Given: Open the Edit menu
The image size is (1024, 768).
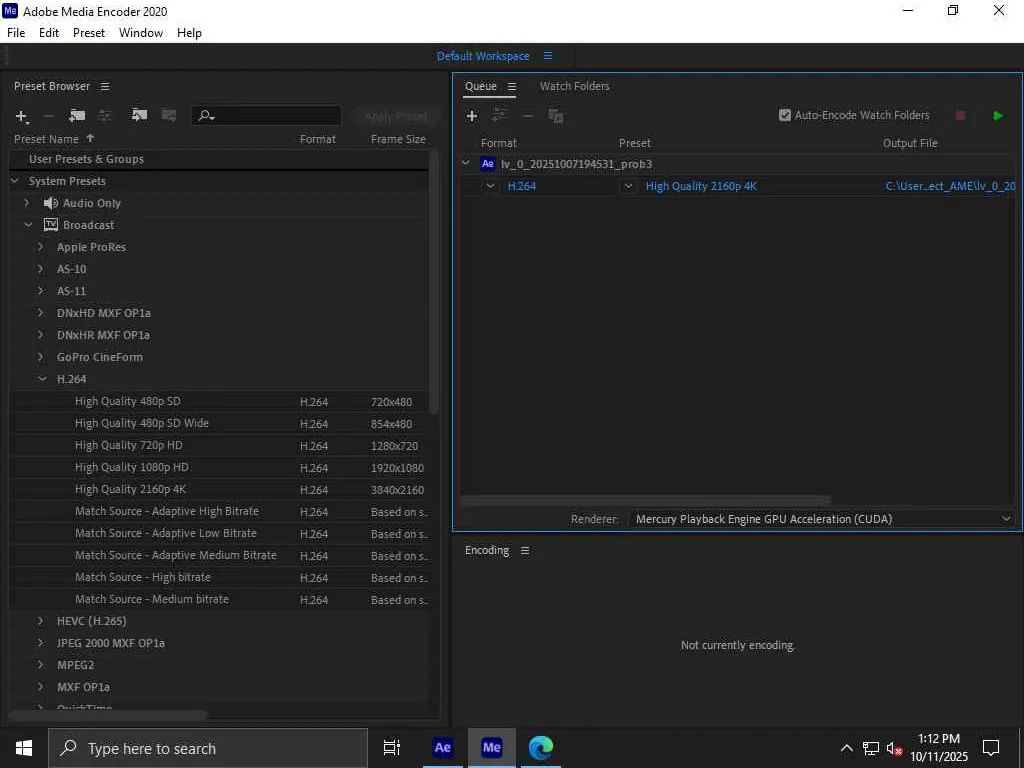Looking at the screenshot, I should [x=49, y=33].
